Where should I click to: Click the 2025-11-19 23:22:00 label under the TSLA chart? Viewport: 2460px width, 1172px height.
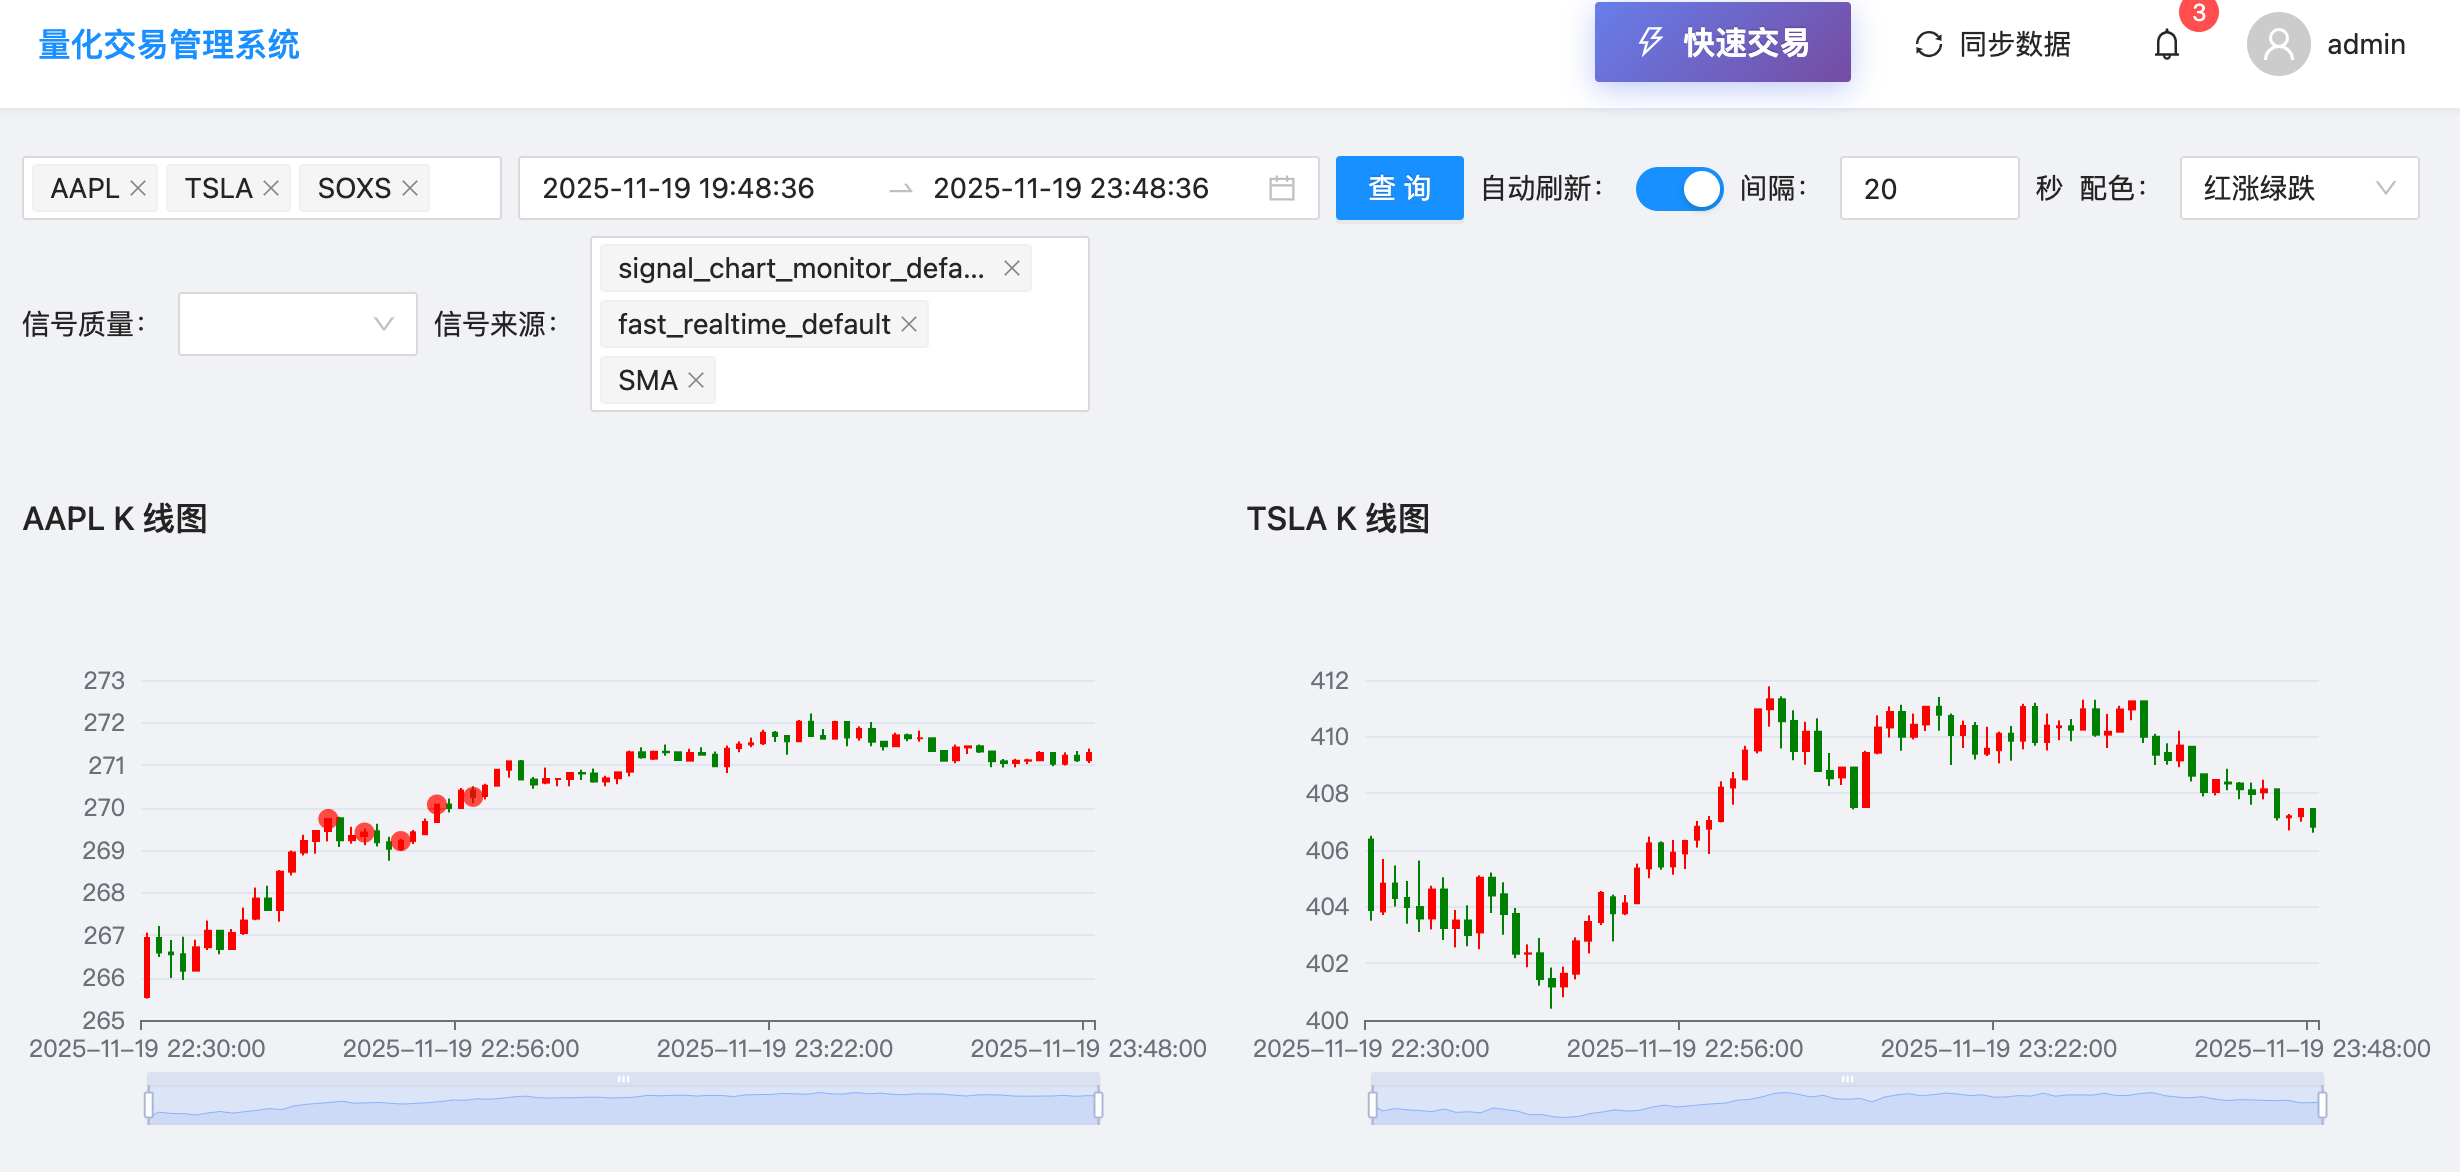1998,1048
